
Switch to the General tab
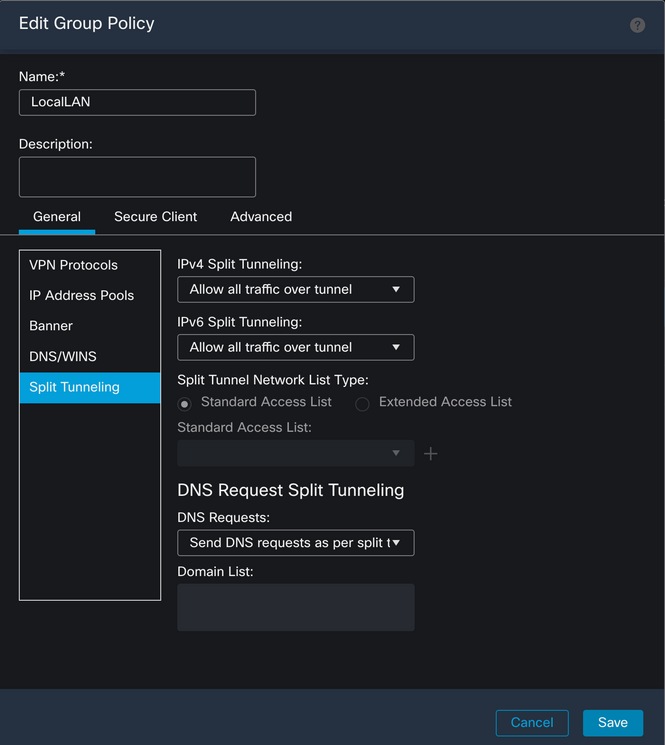(57, 216)
